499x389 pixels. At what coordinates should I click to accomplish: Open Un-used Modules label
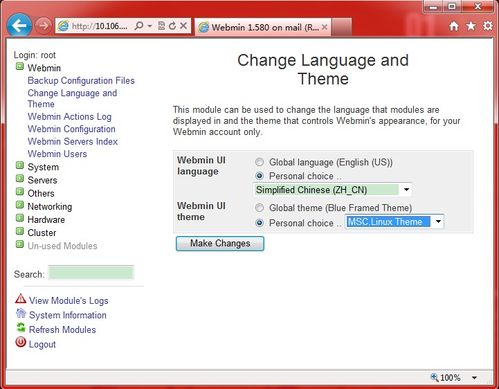tap(62, 246)
